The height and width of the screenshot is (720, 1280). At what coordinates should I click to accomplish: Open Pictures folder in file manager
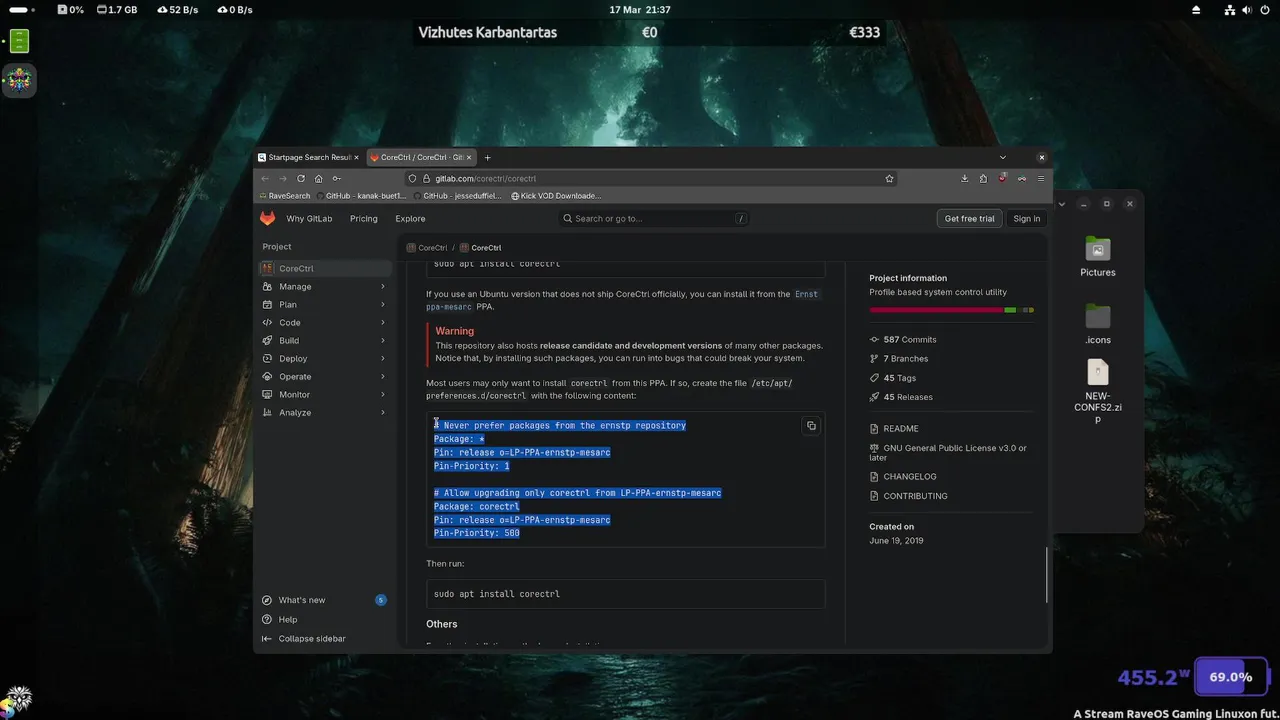1097,257
